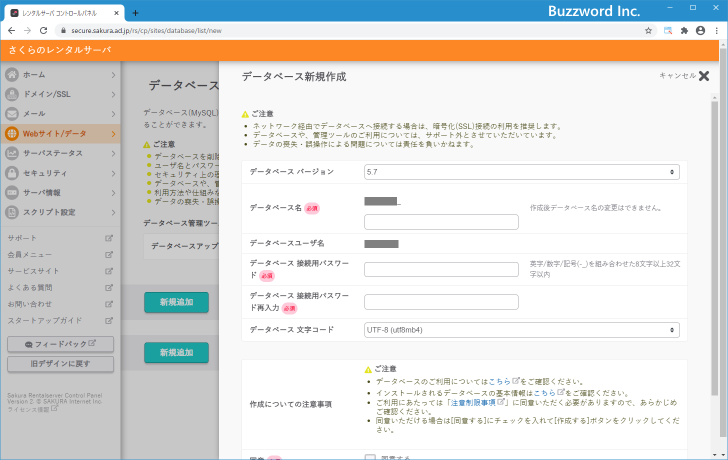Expand the スクリプト設定 menu chevron
The height and width of the screenshot is (460, 728).
coord(113,212)
